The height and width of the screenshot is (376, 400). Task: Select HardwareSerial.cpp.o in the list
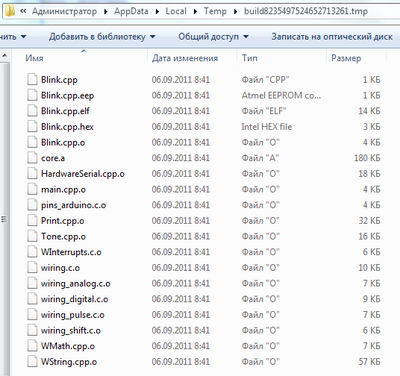(x=83, y=174)
